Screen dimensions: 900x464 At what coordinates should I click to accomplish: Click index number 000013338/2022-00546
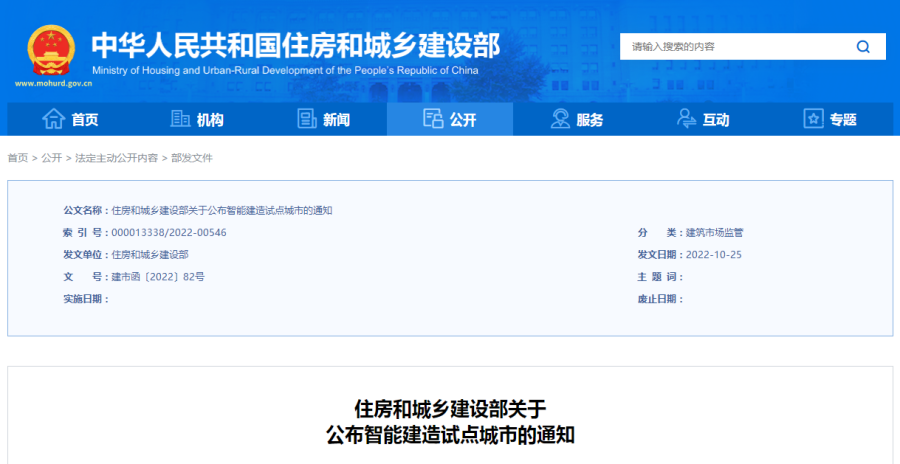[169, 233]
